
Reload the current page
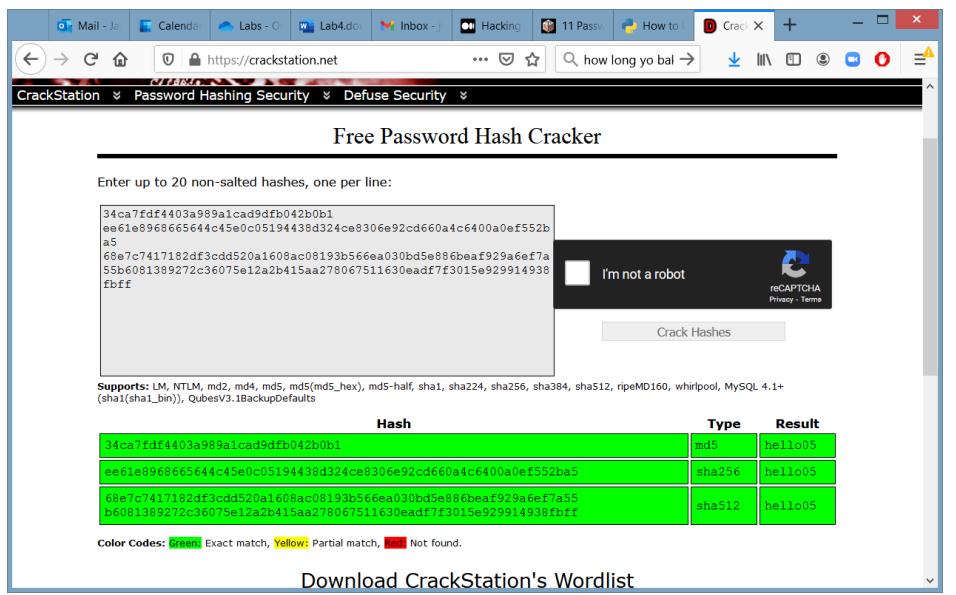(91, 59)
